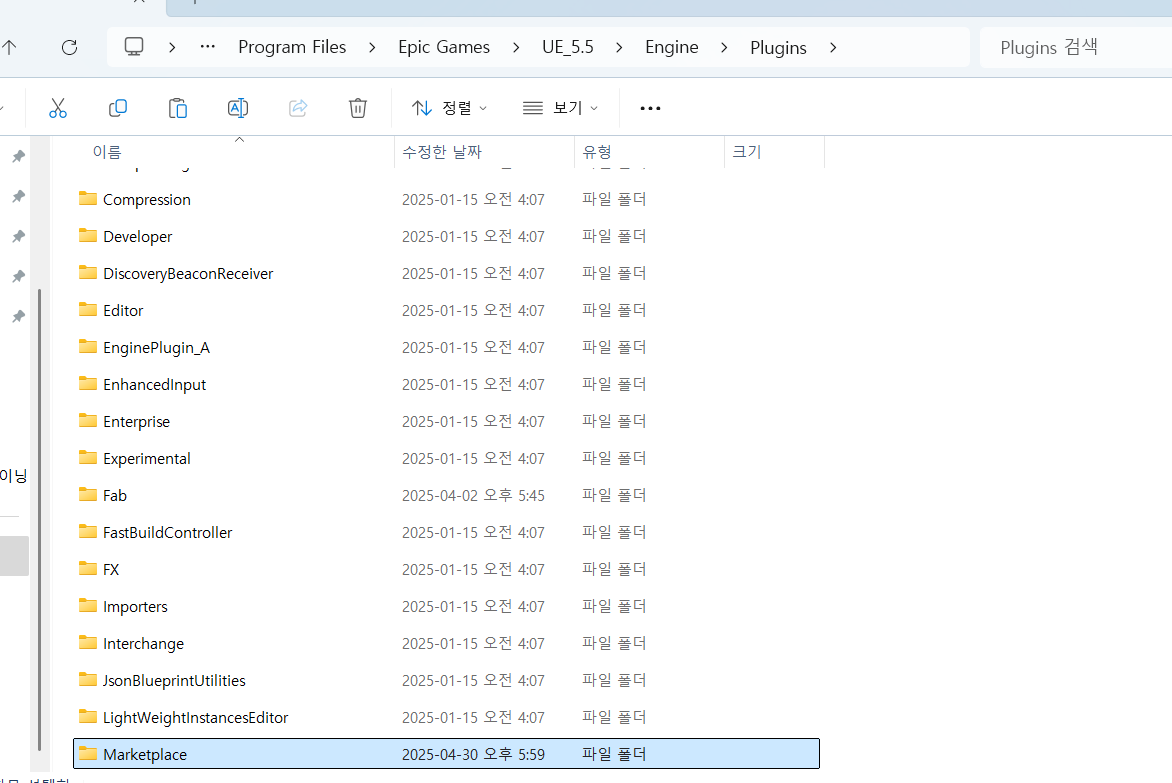Expand chevron after Epic Games breadcrumb
The height and width of the screenshot is (783, 1172).
(516, 48)
